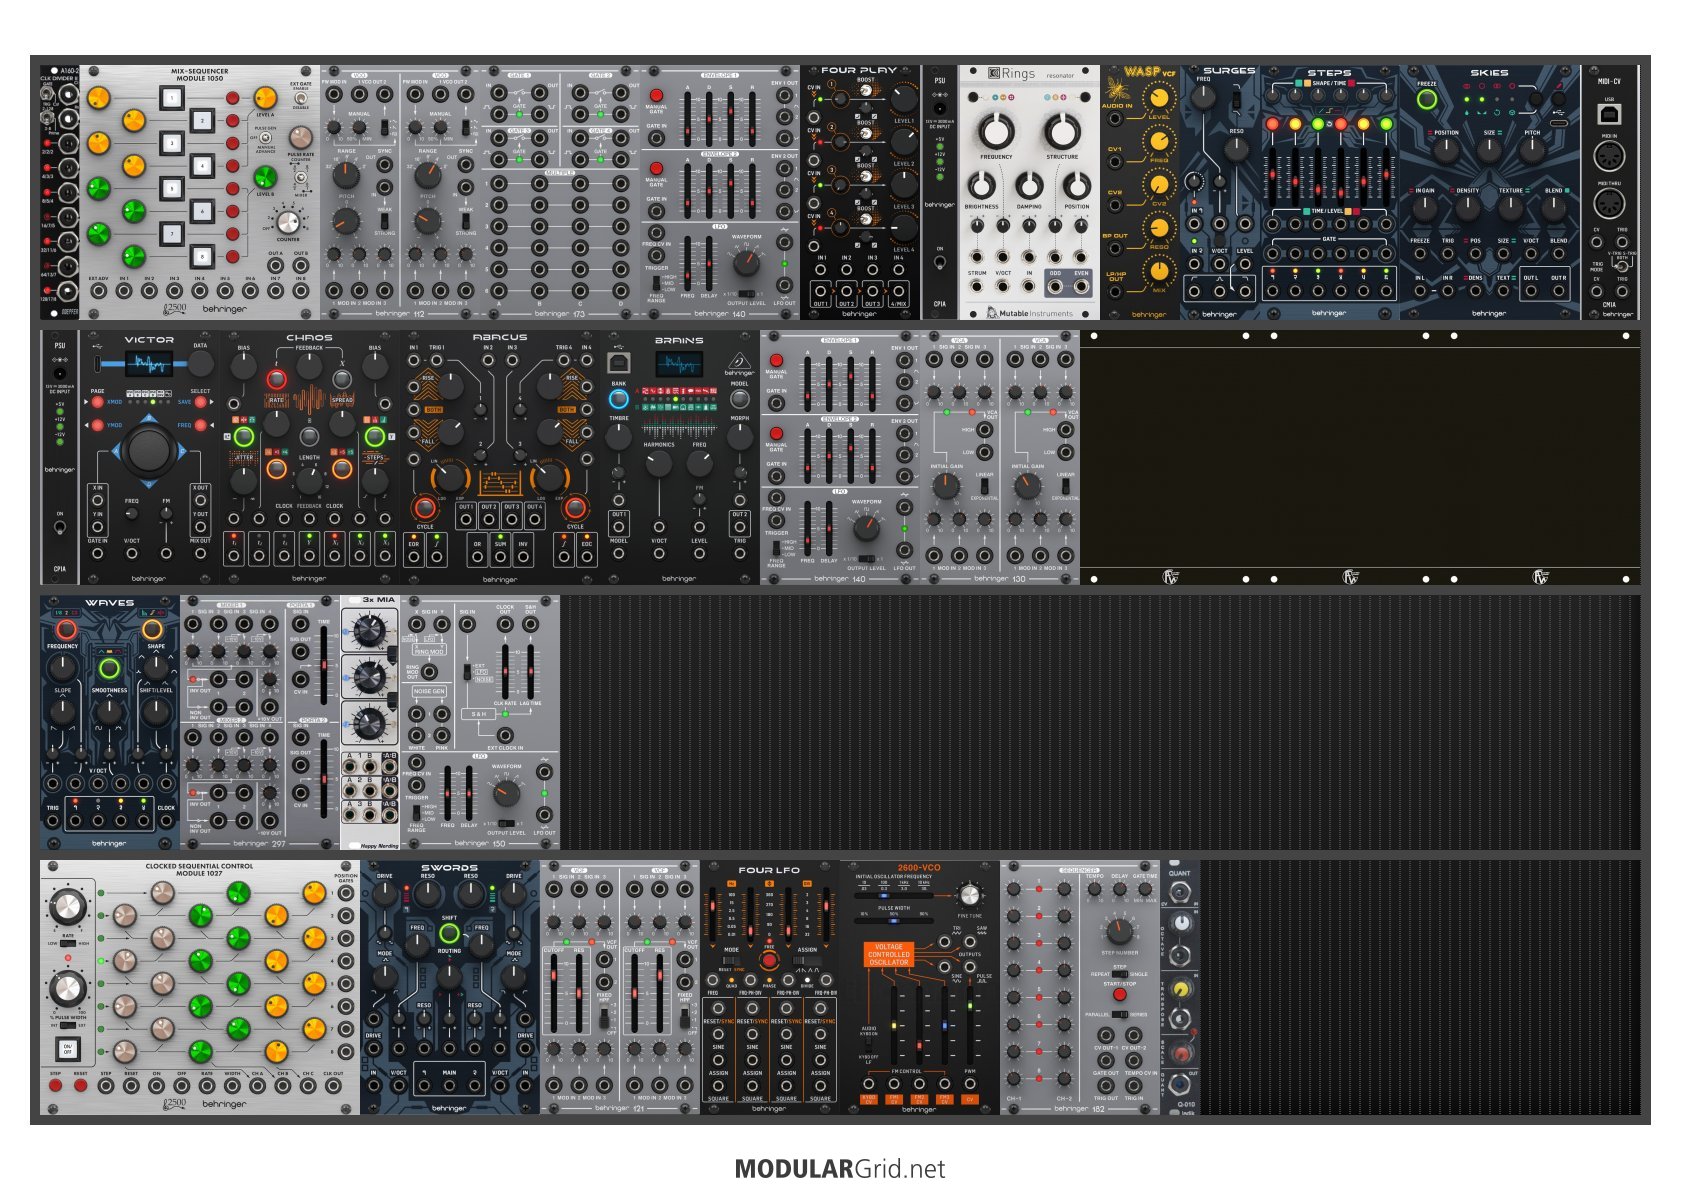This screenshot has width=1681, height=1190.
Task: Click the joystick on Victor module
Action: 149,450
